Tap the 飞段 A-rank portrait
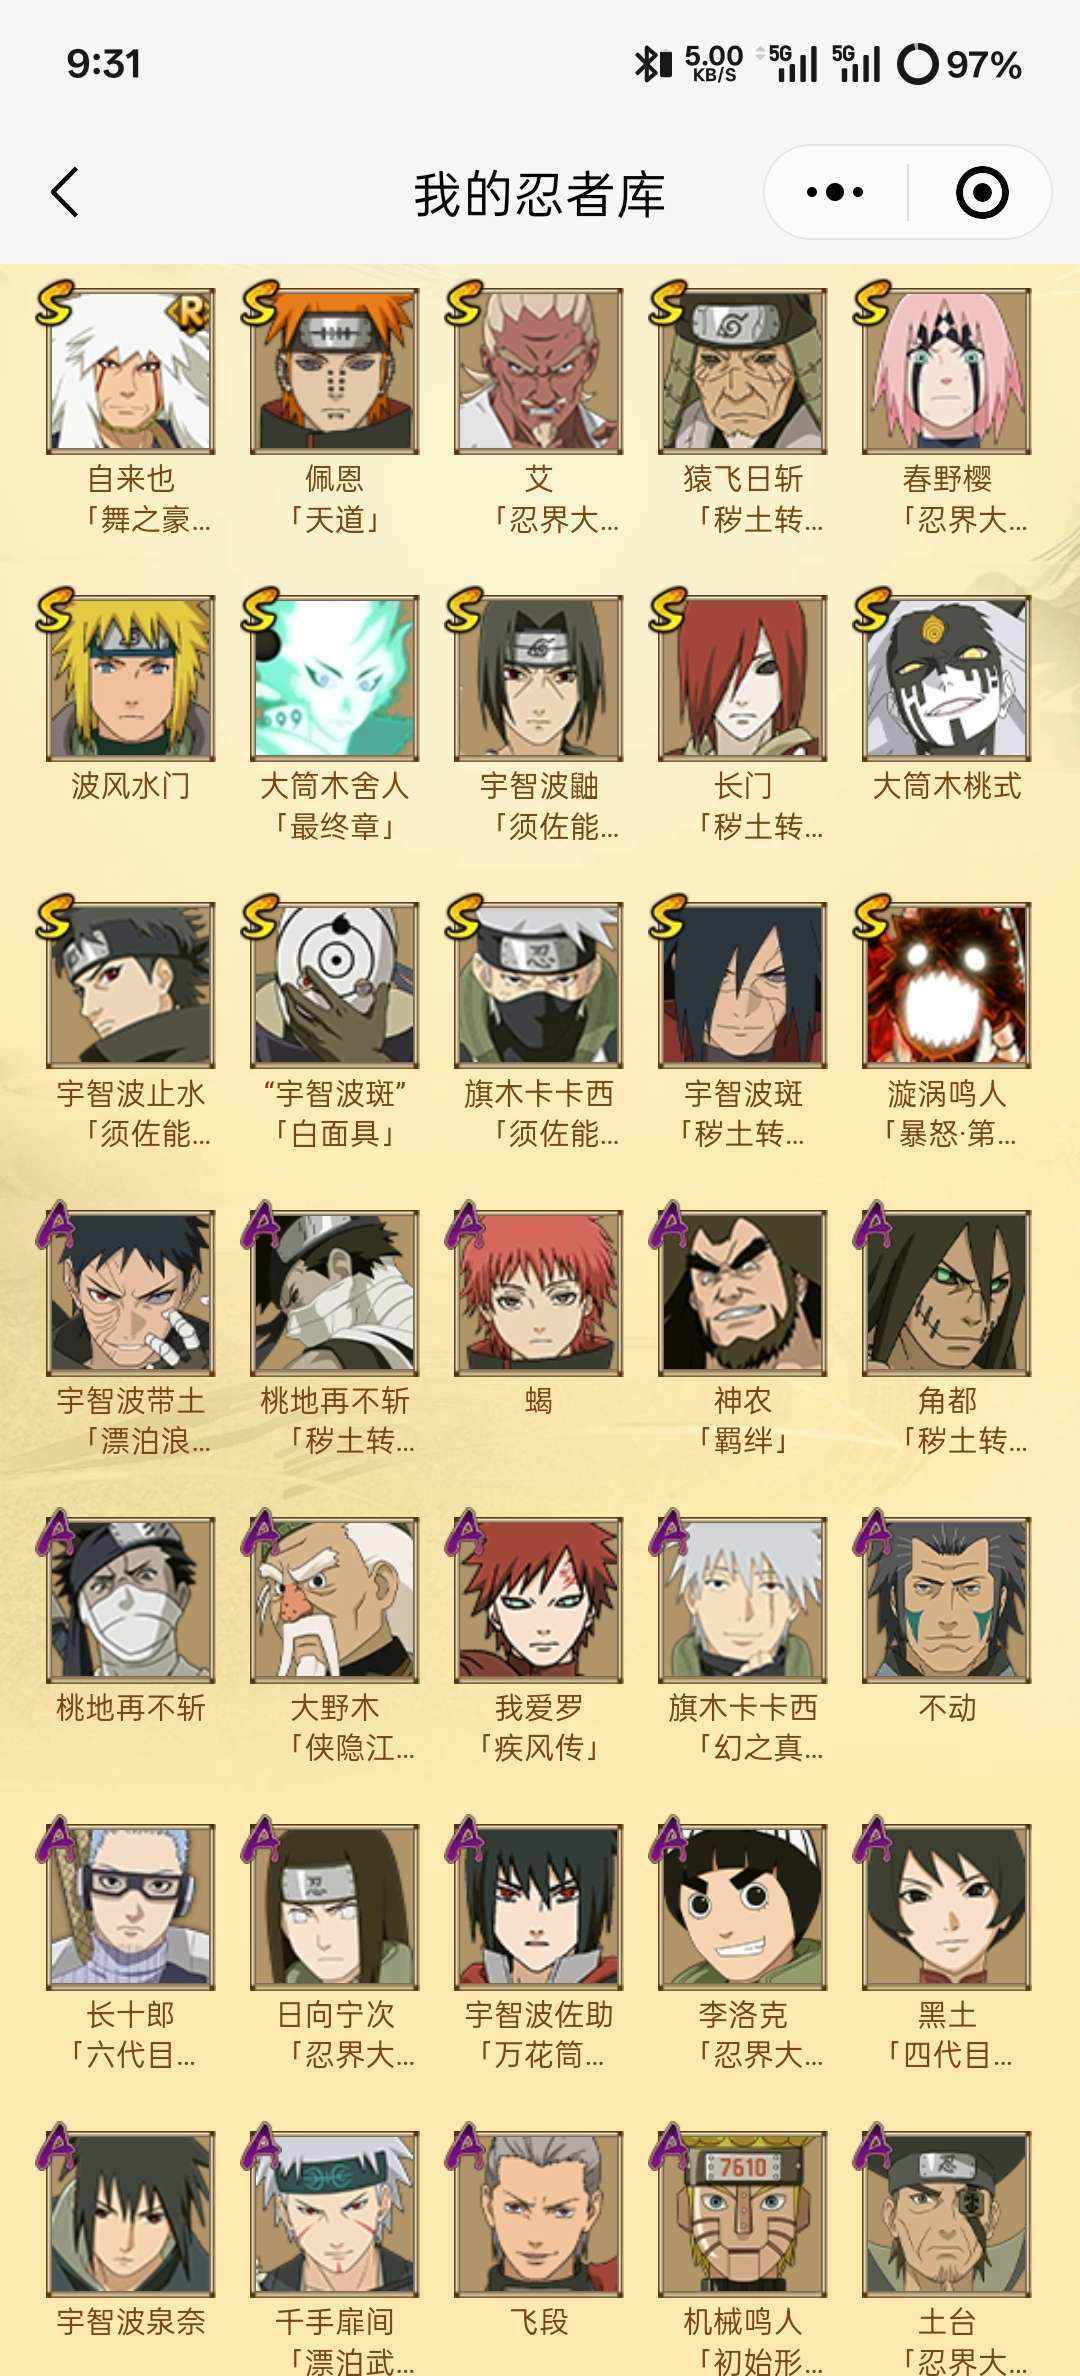Image resolution: width=1080 pixels, height=2376 pixels. click(x=539, y=2213)
